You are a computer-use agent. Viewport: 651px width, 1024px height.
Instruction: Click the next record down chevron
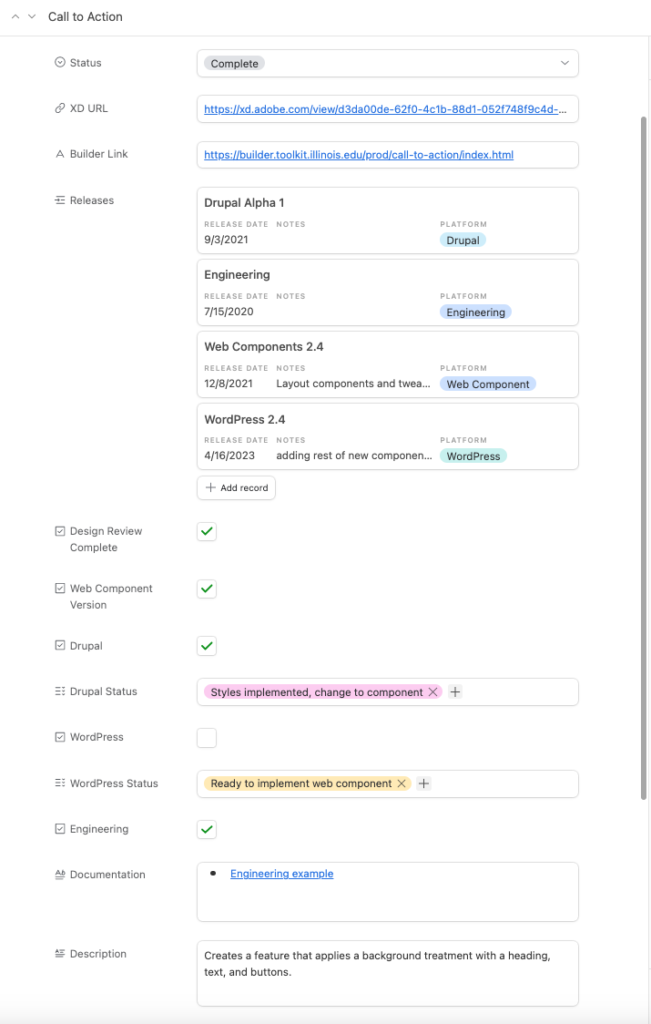click(33, 17)
